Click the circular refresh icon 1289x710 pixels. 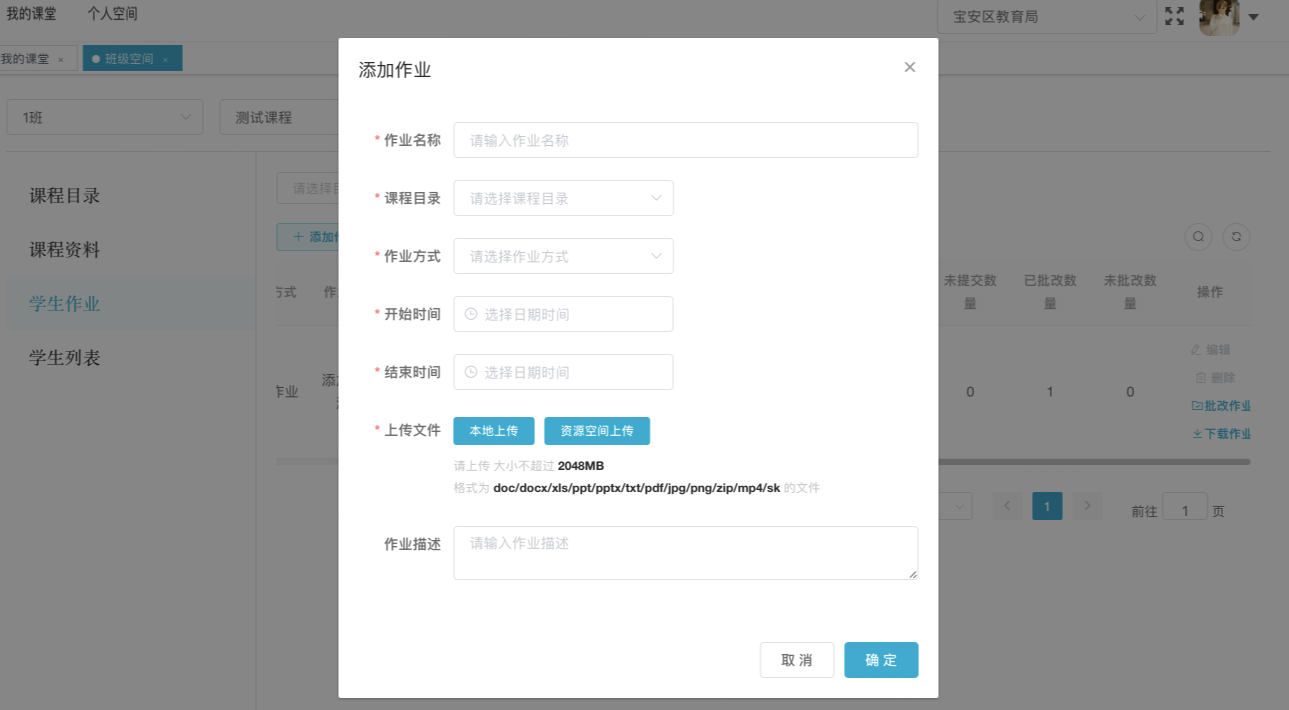1237,237
